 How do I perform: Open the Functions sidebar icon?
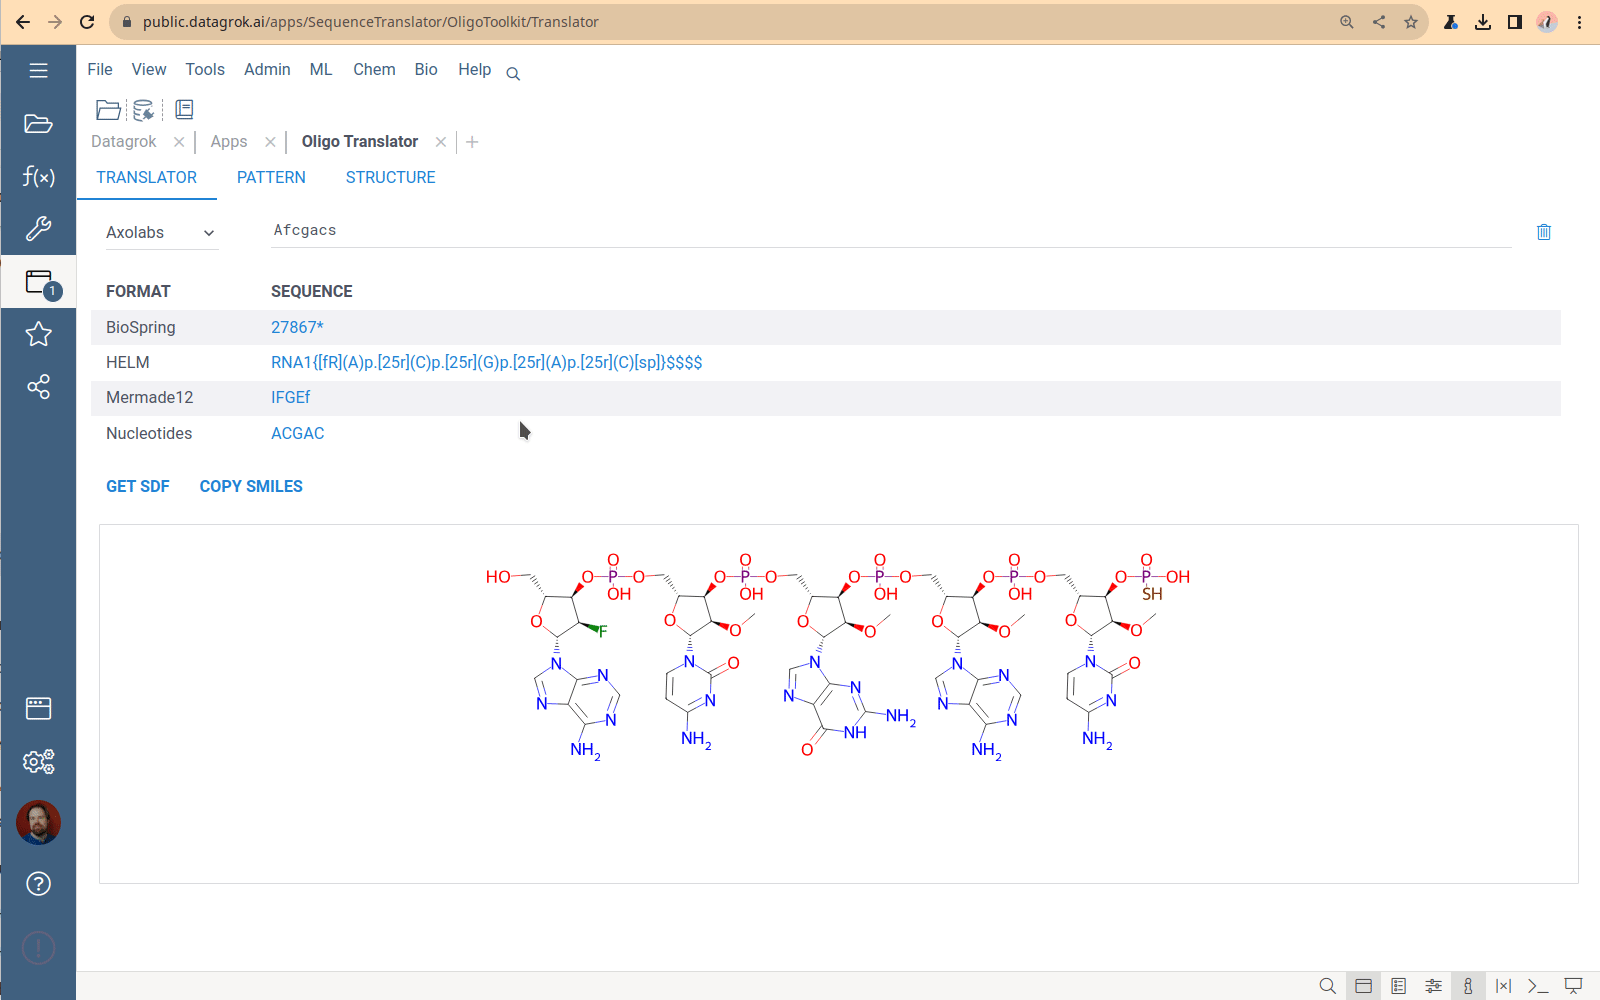click(x=38, y=177)
